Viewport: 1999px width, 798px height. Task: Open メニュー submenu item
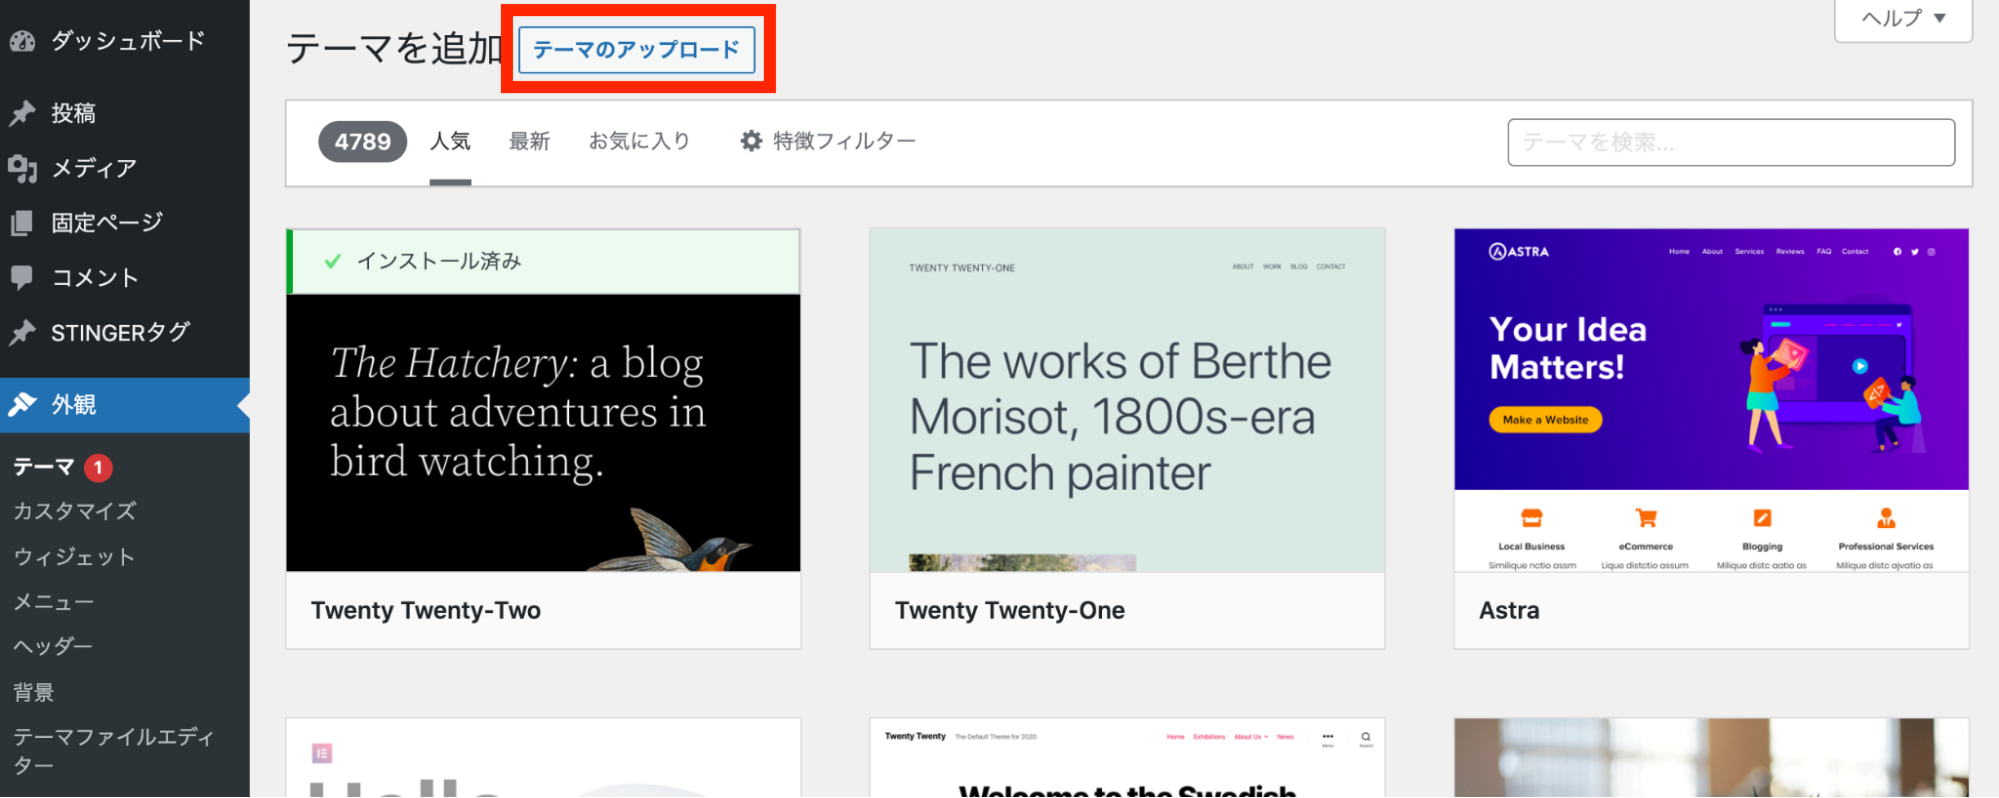(x=54, y=602)
